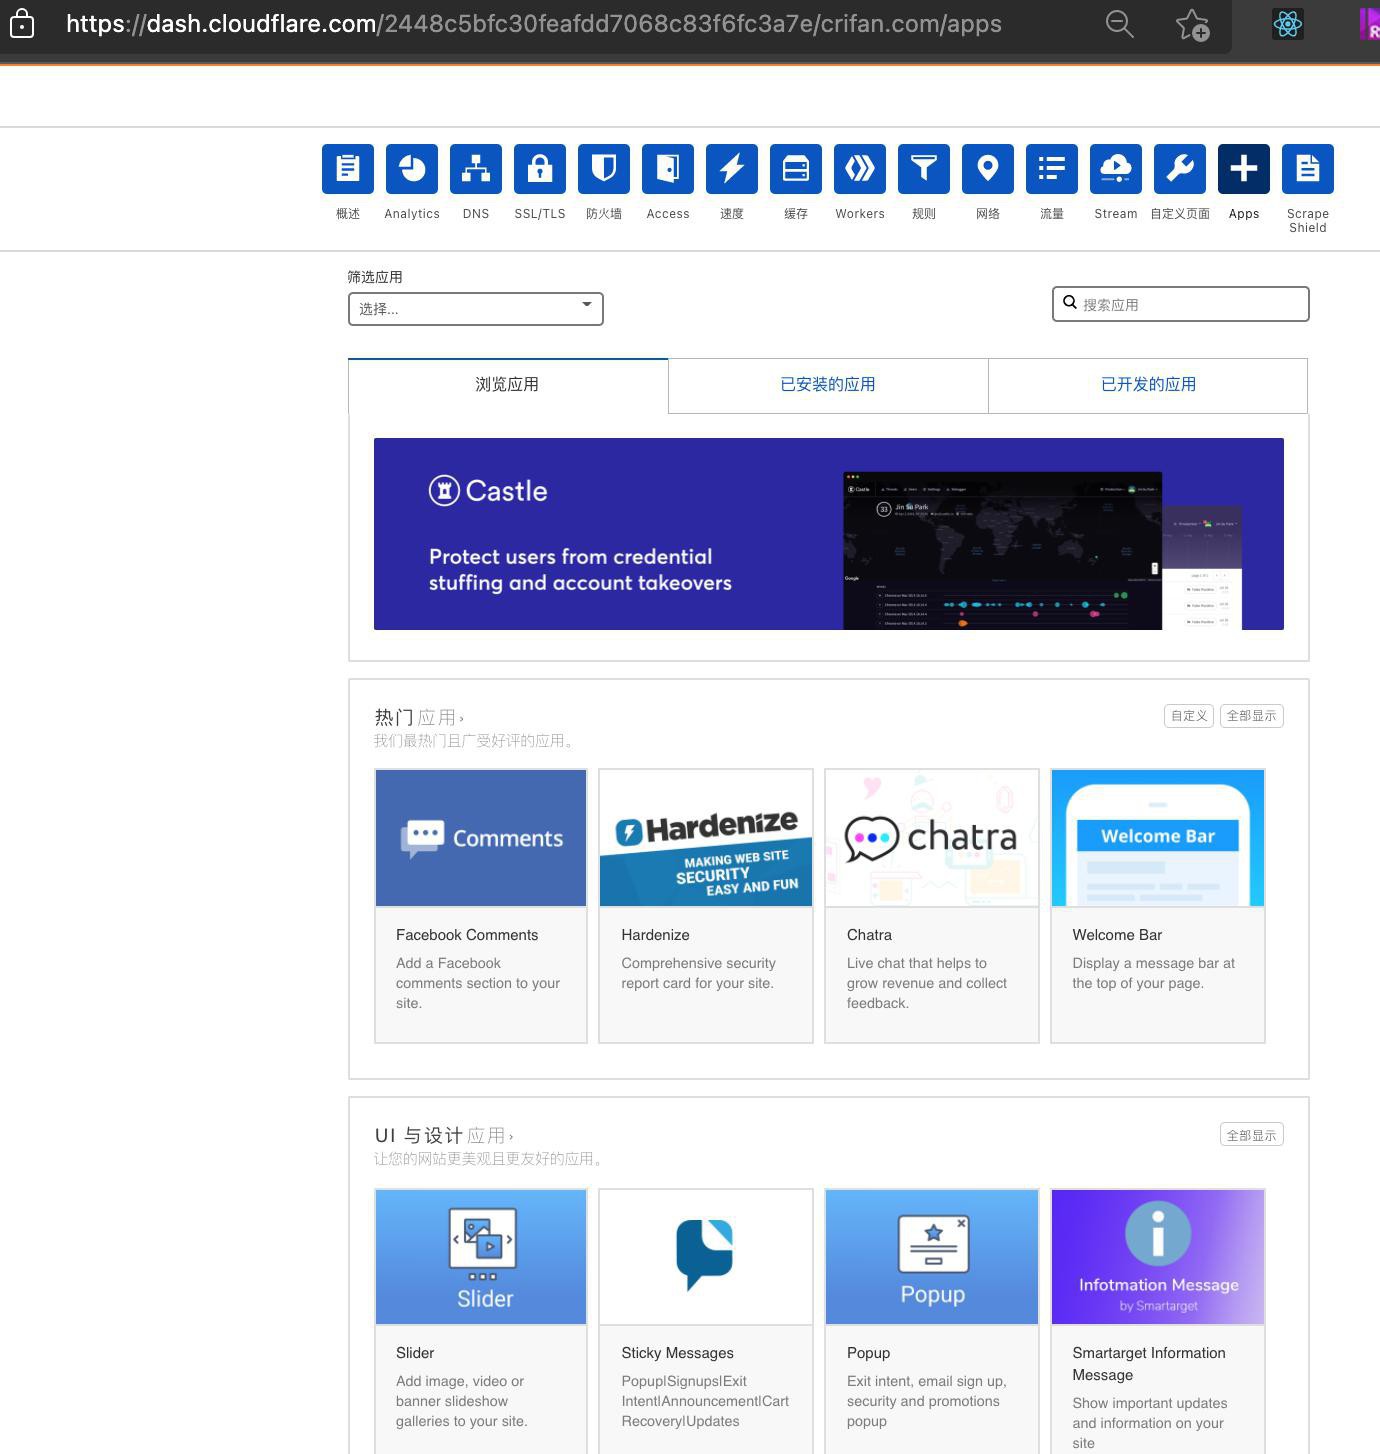The height and width of the screenshot is (1454, 1380).
Task: Open the Facebook Comments app thumbnail
Action: point(481,838)
